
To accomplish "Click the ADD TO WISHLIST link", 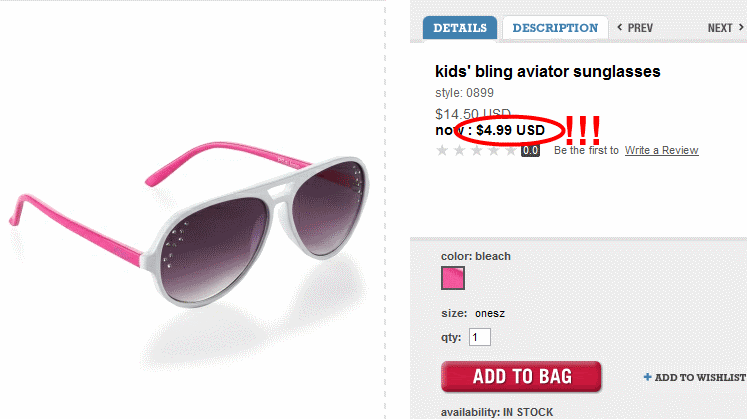I will tap(701, 377).
